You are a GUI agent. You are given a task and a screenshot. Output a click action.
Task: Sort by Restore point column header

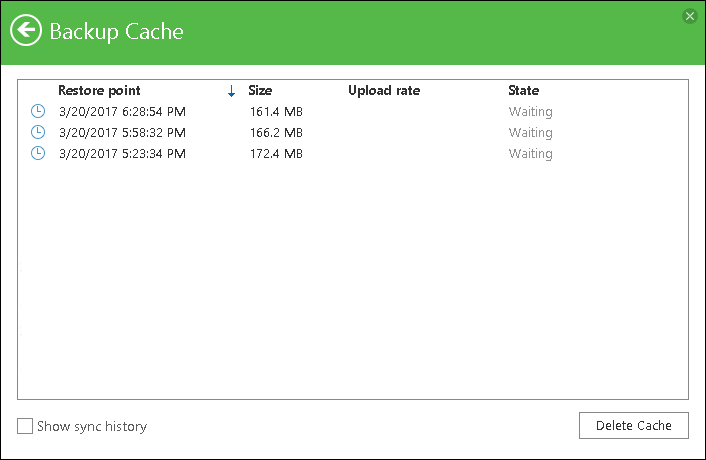pos(99,91)
